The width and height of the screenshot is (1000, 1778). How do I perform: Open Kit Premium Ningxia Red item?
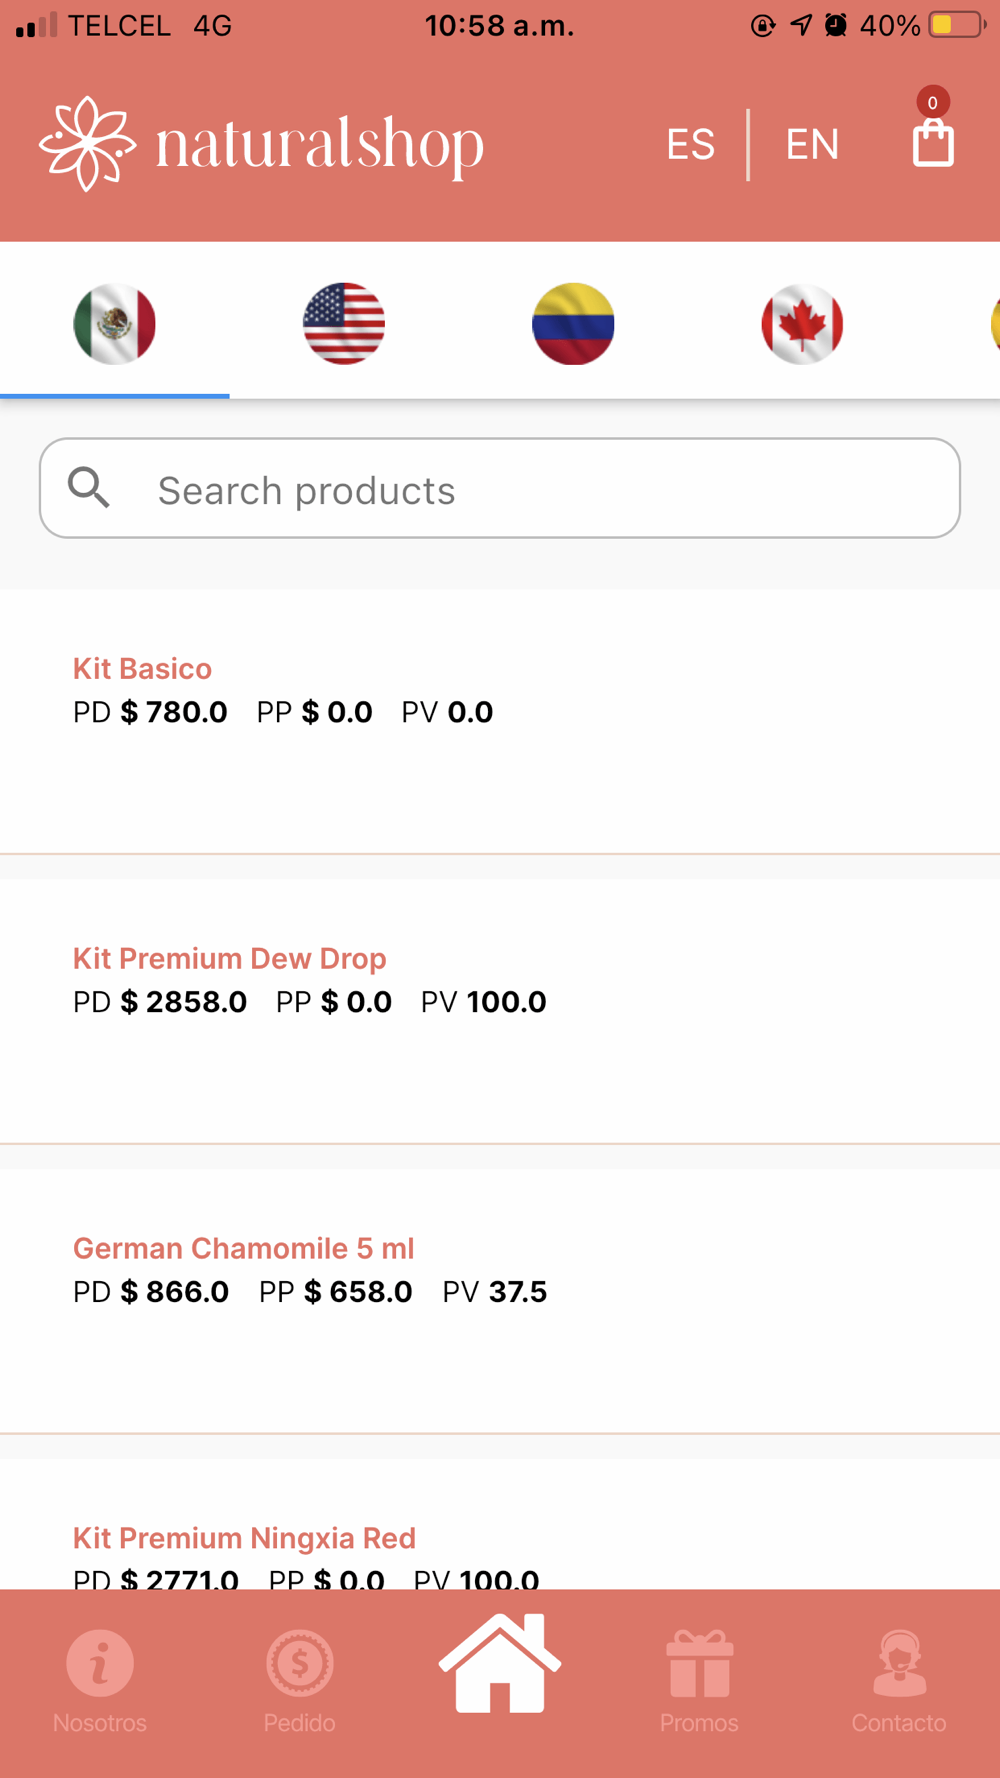pyautogui.click(x=244, y=1538)
